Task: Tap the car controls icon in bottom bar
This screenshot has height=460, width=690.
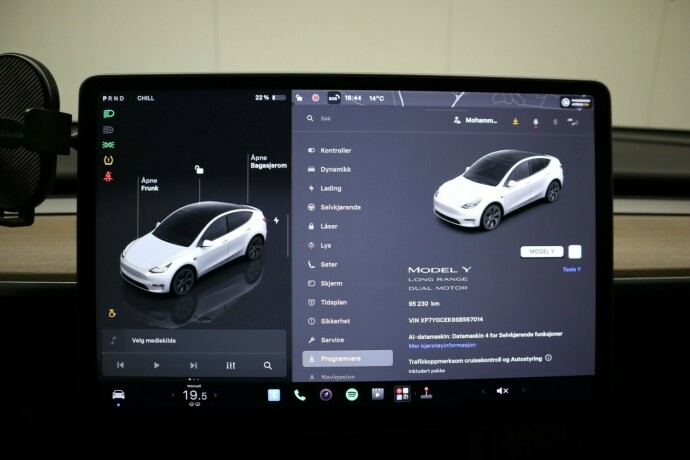Action: 118,395
